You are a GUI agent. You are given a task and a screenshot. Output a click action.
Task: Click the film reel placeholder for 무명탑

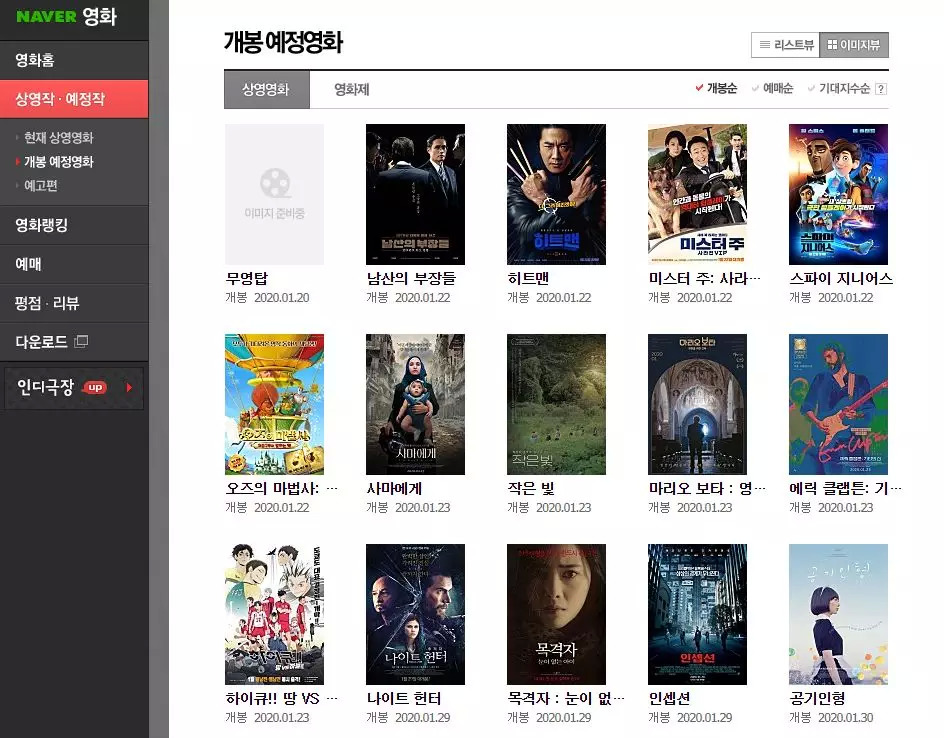275,194
